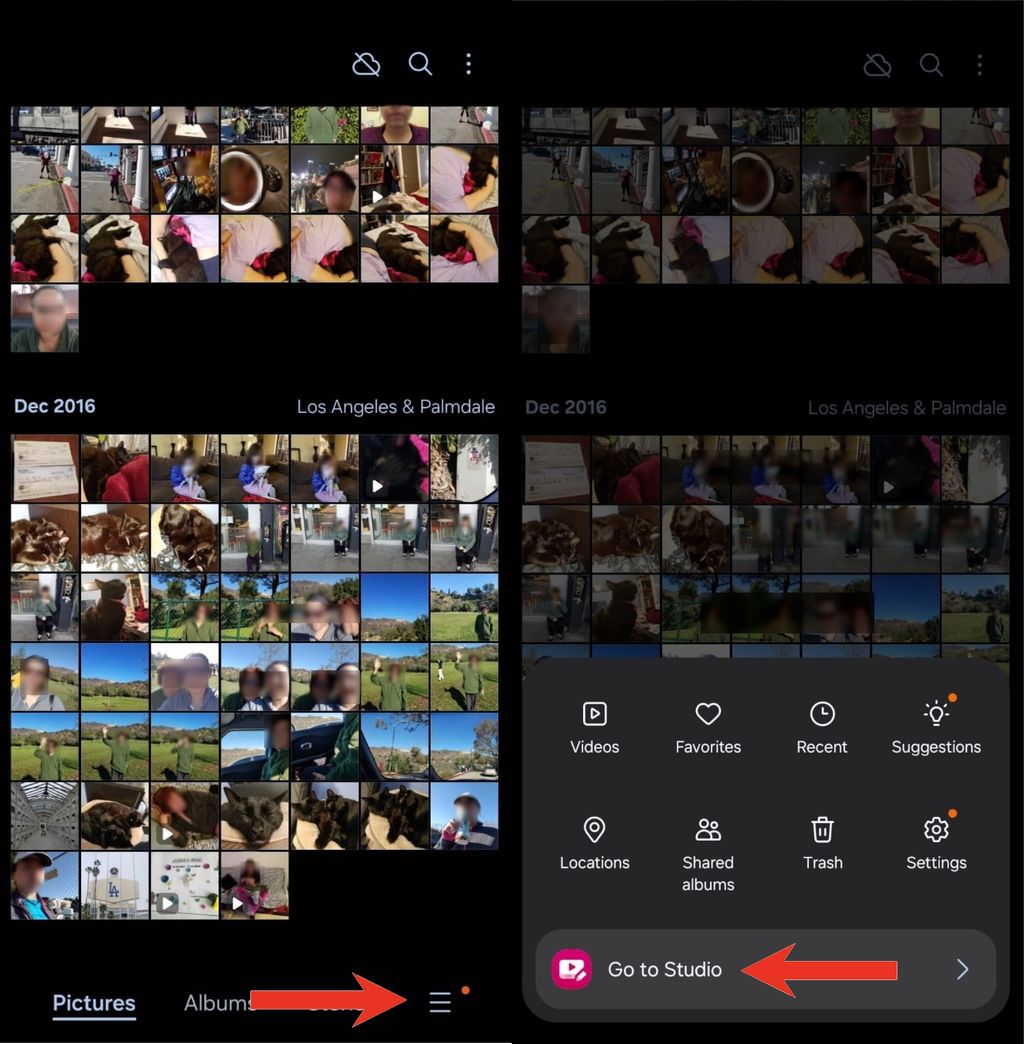Stay on the Pictures tab
Image resolution: width=1024 pixels, height=1044 pixels.
click(94, 1003)
